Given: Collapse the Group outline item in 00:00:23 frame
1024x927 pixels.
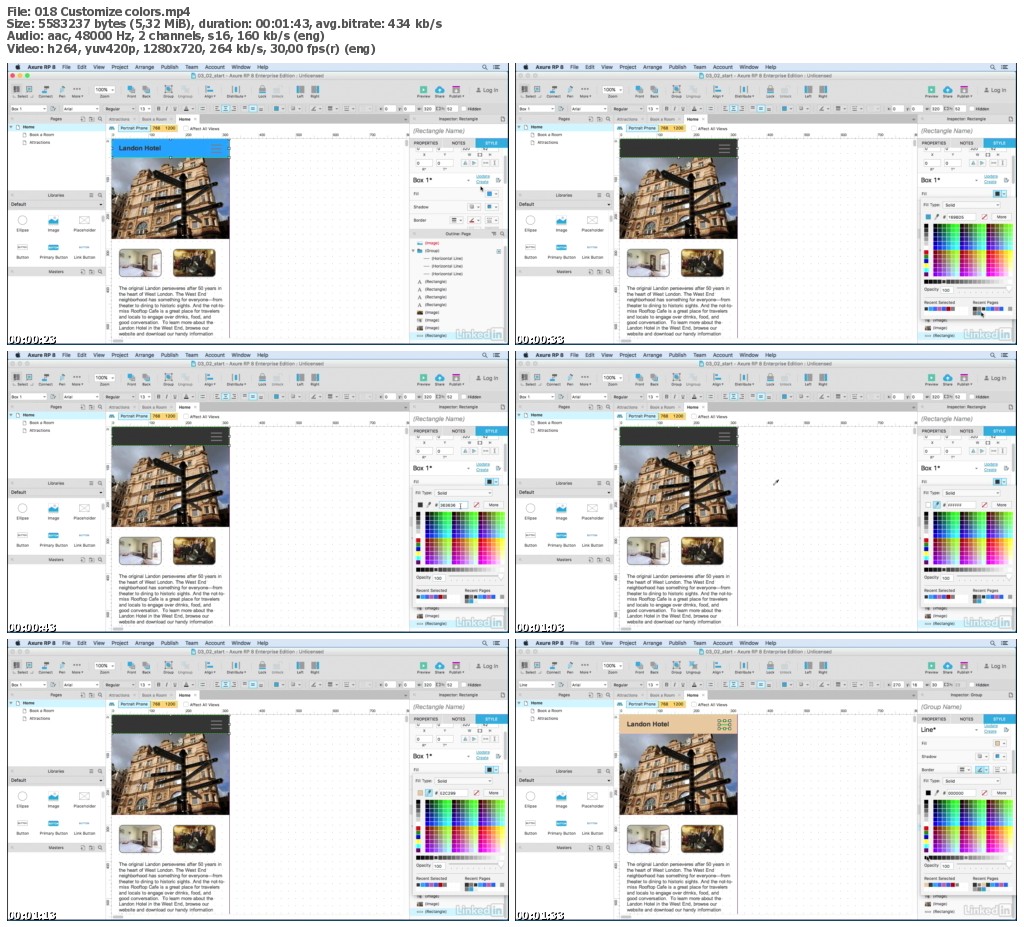Looking at the screenshot, I should (414, 250).
